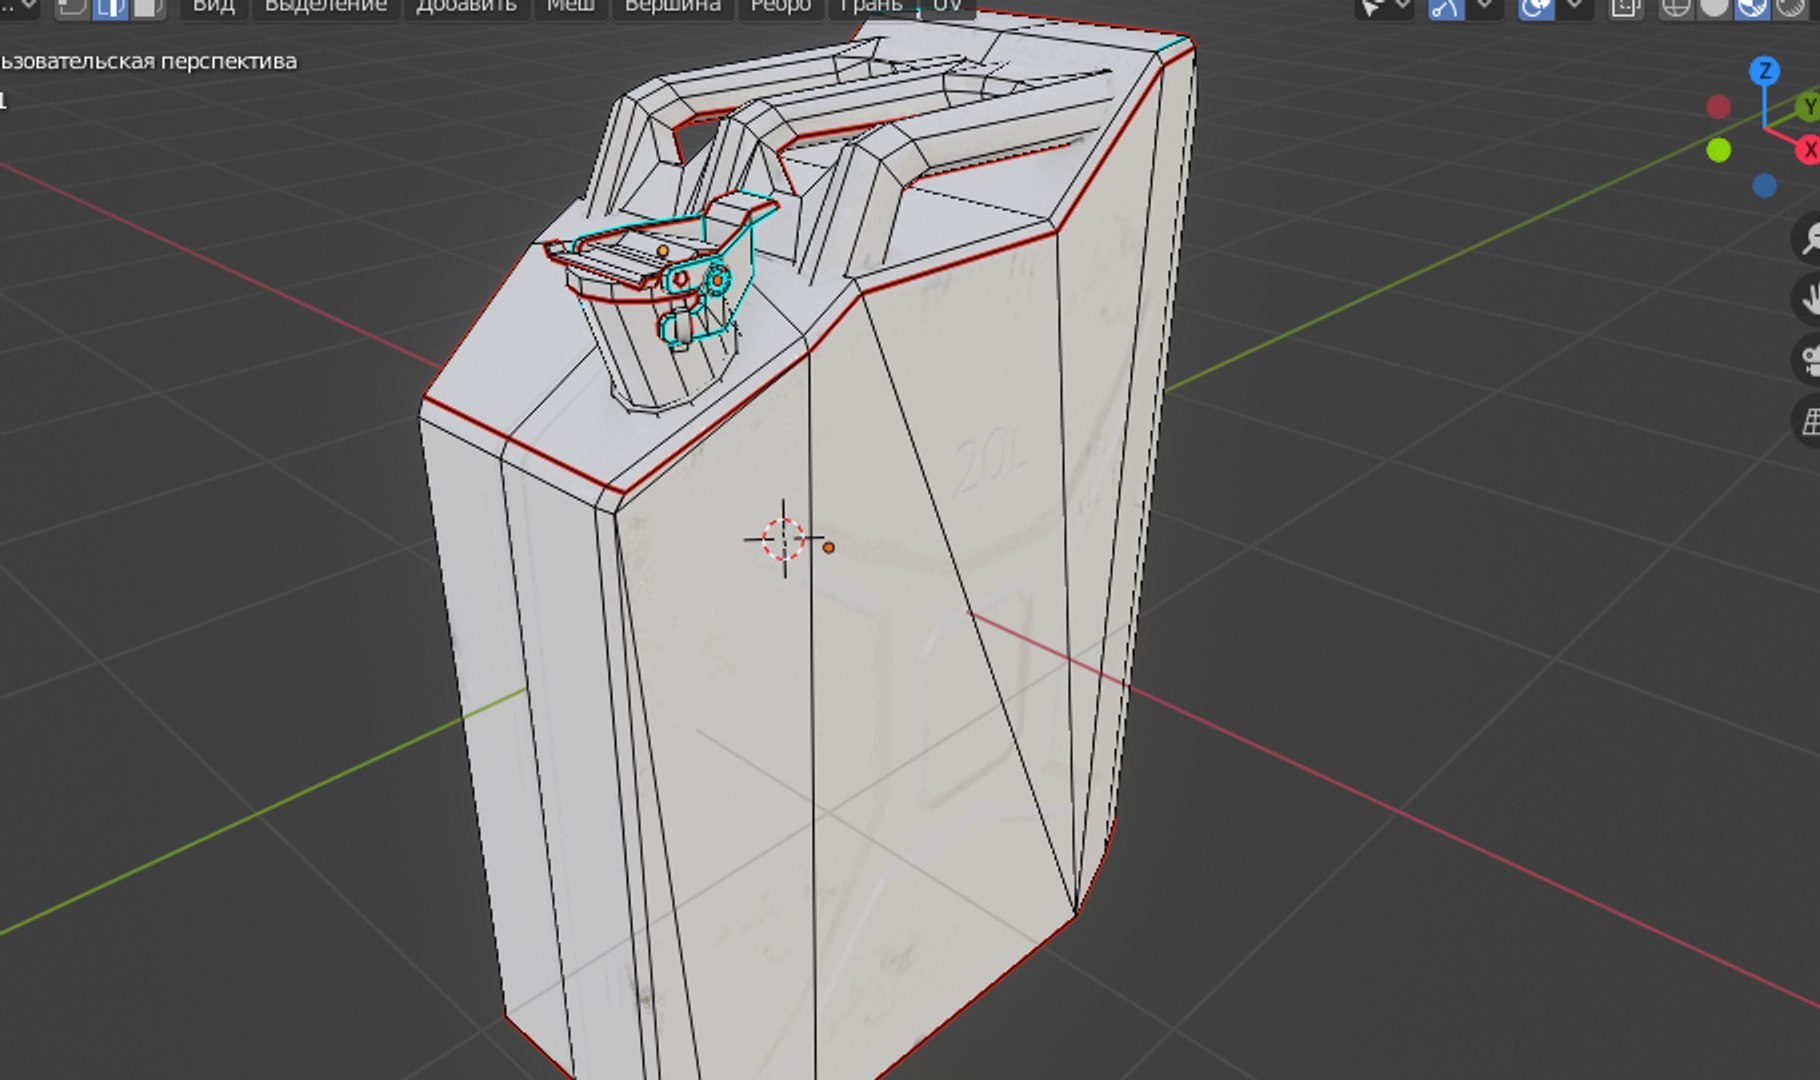This screenshot has height=1080, width=1820.
Task: Toggle viewport overlays display
Action: [x=1535, y=8]
